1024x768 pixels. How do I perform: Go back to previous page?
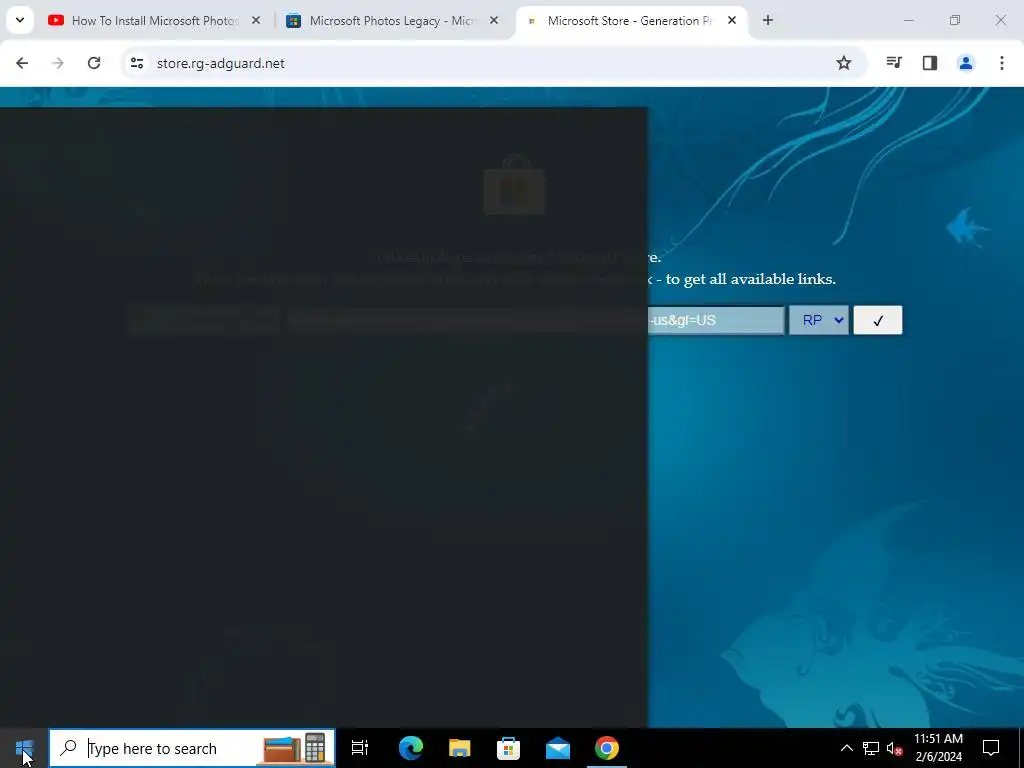click(x=22, y=63)
